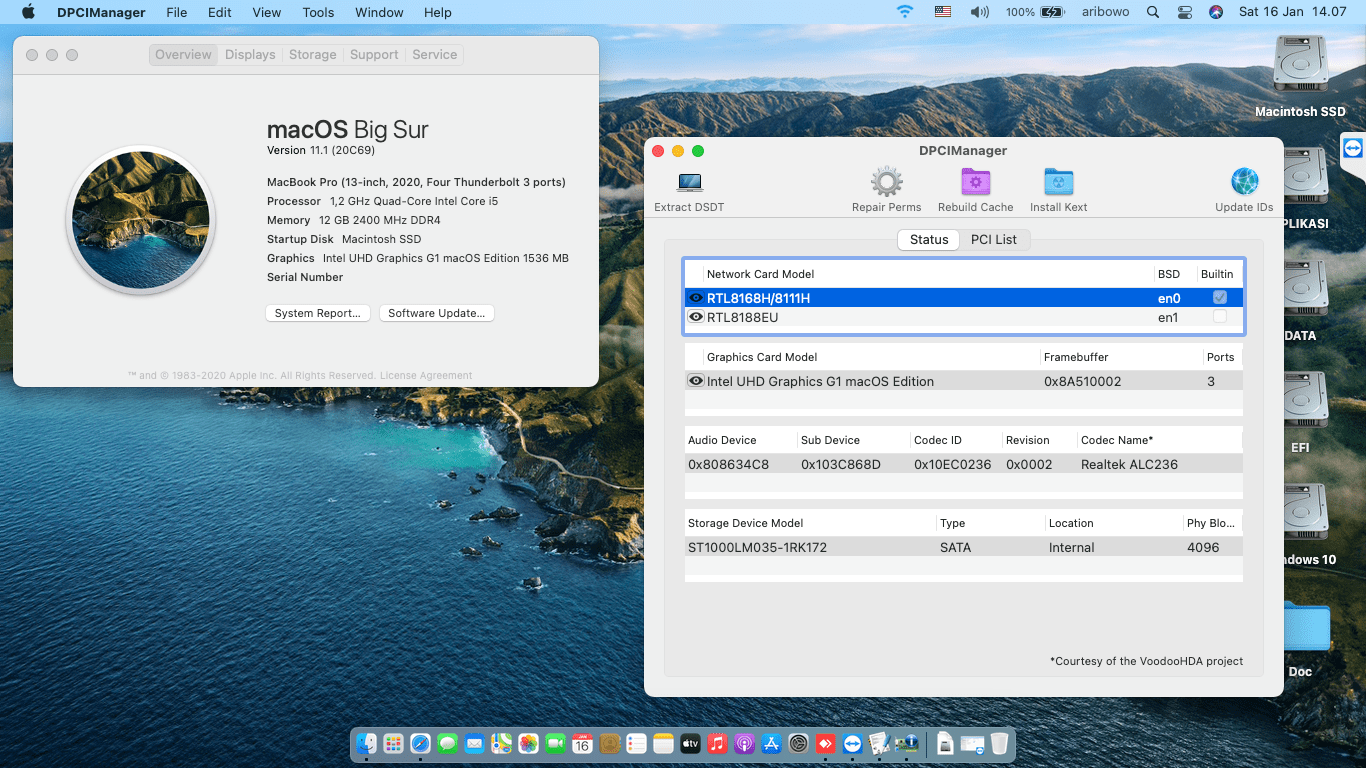The width and height of the screenshot is (1366, 768).
Task: Open Control Center in menu bar
Action: 1185,12
